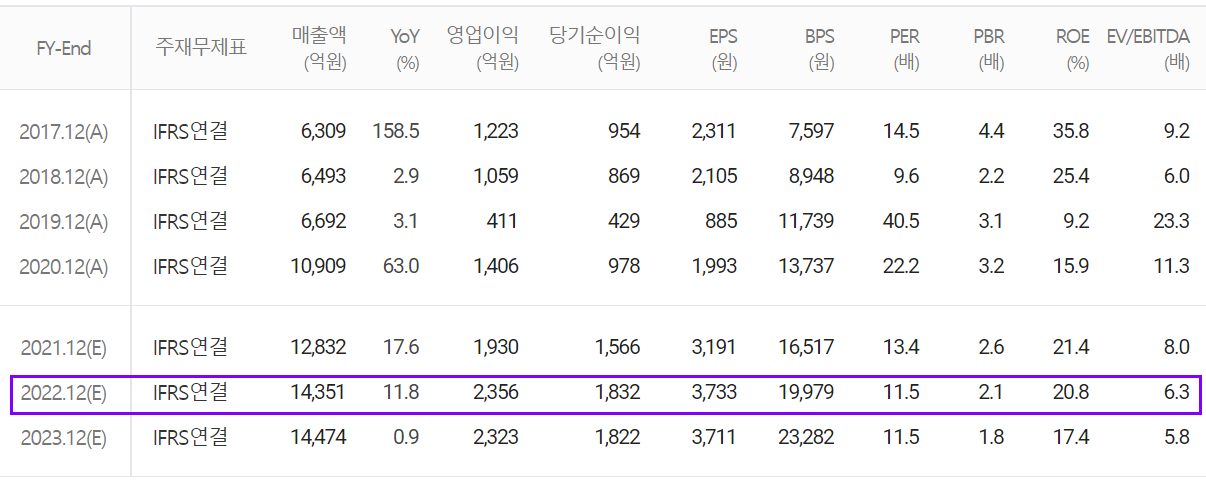Click 2017 revenue value 6,309
The height and width of the screenshot is (482, 1206).
click(323, 131)
